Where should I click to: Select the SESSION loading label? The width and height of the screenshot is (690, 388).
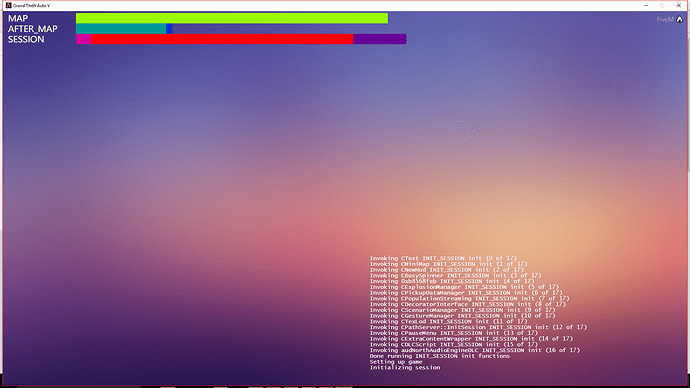point(26,40)
